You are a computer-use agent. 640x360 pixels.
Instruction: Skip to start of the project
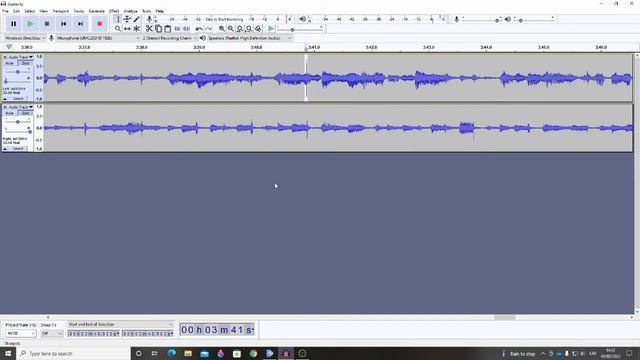pyautogui.click(x=64, y=24)
